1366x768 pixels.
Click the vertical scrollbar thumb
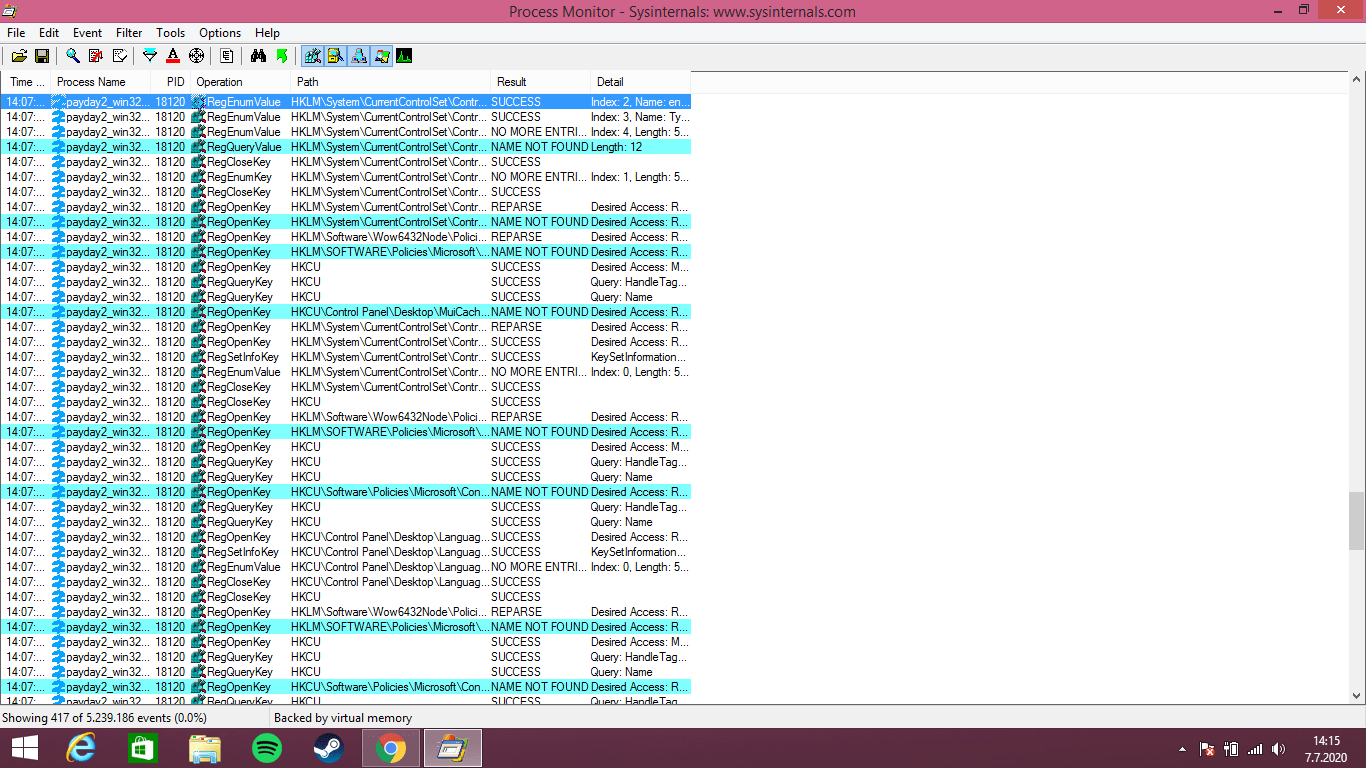coord(1356,521)
